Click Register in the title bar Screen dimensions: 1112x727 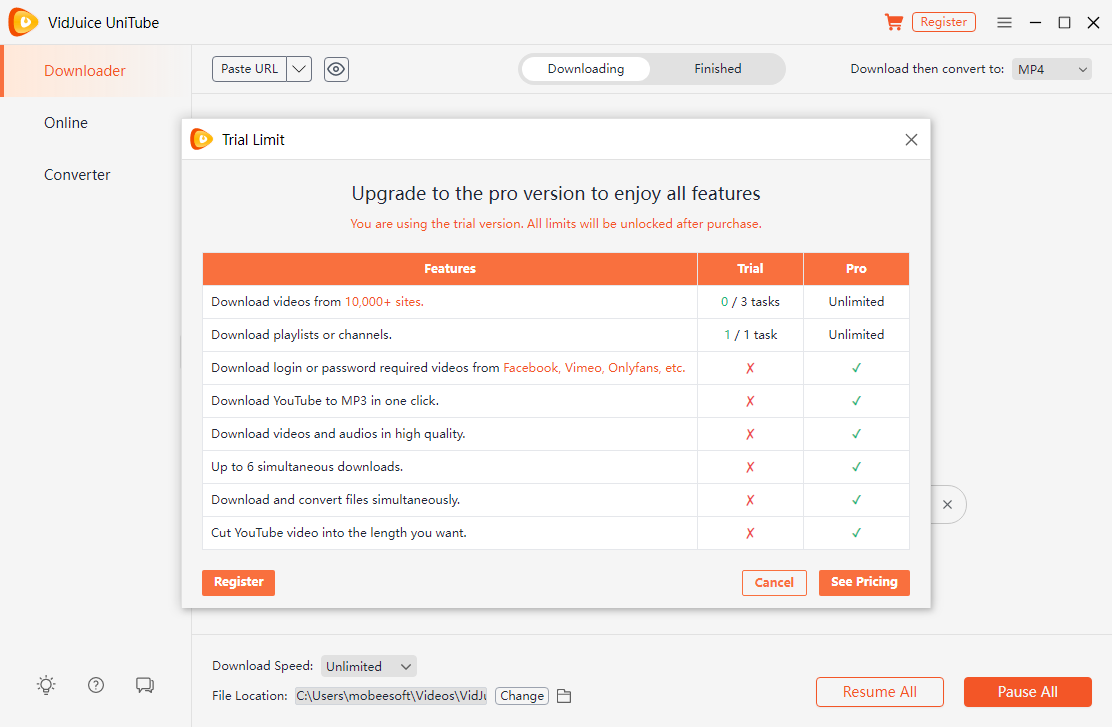click(944, 22)
